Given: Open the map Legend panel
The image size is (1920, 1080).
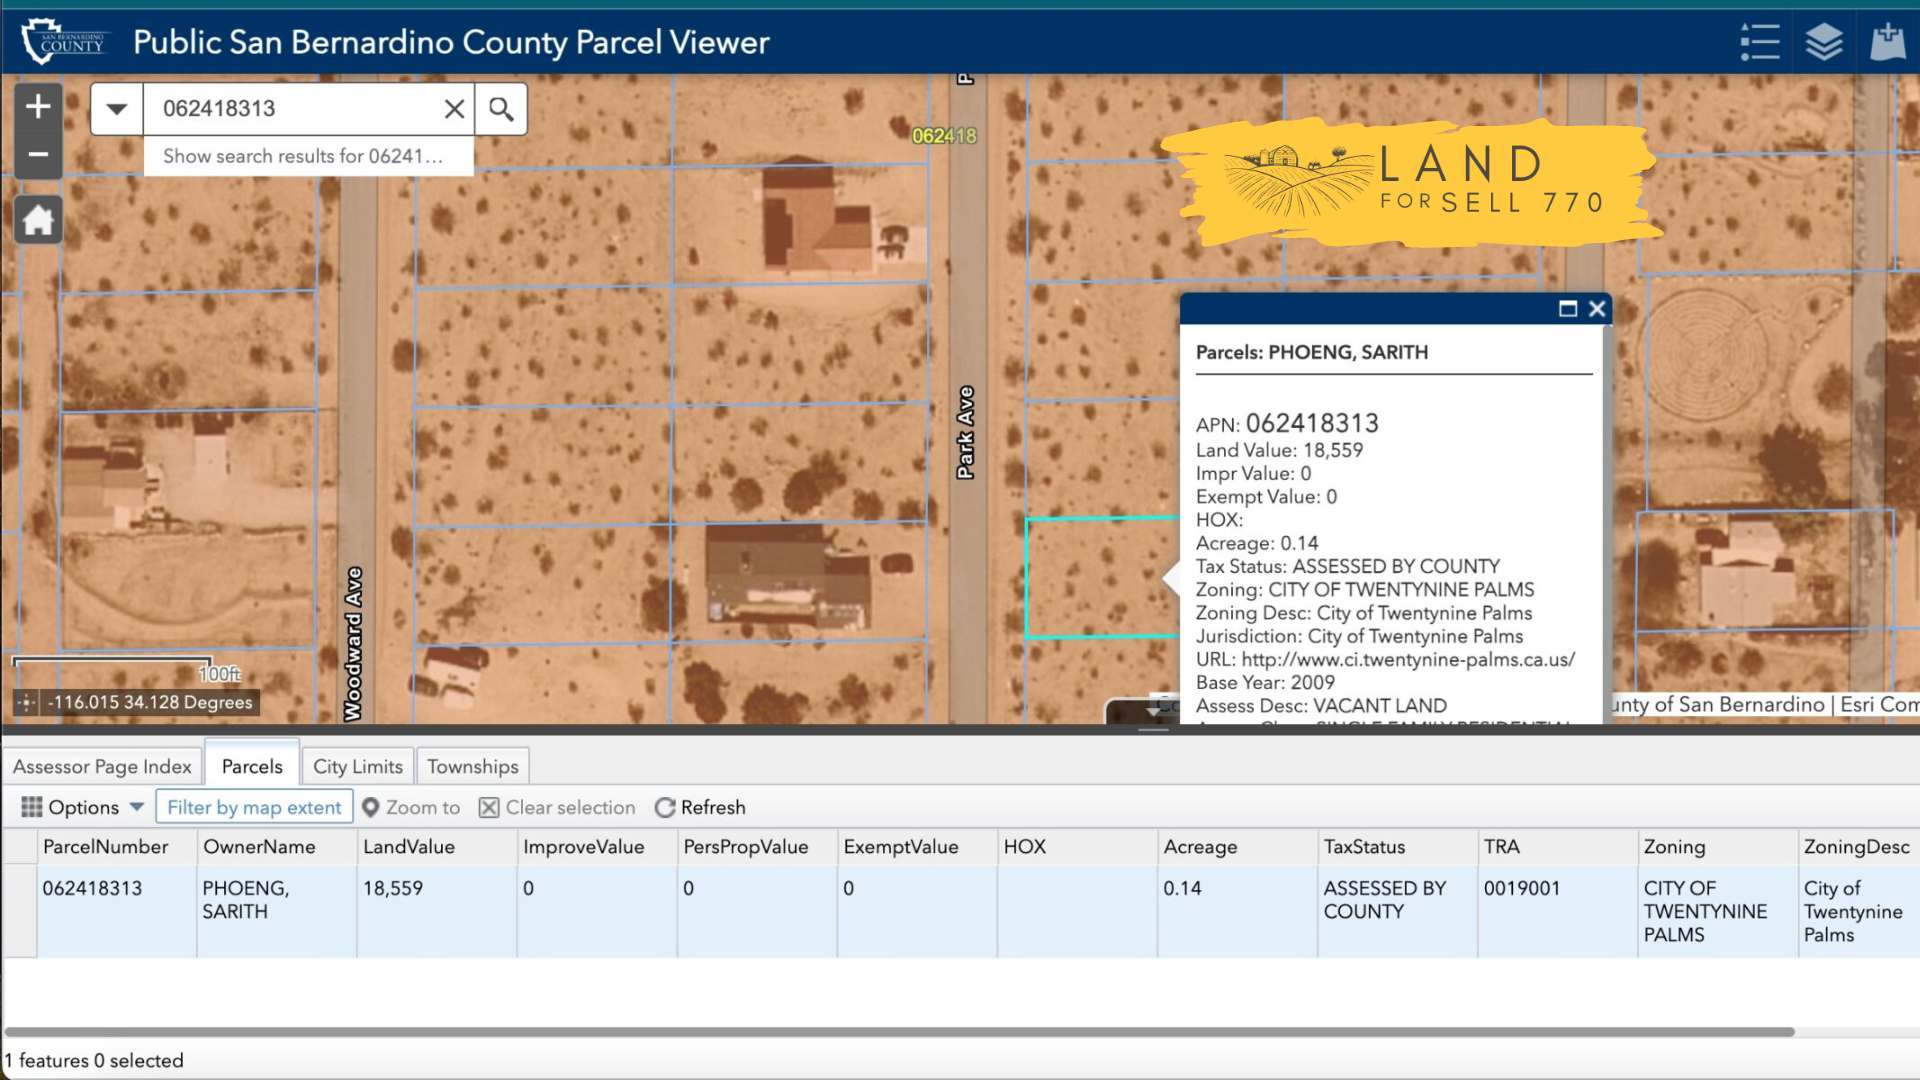Looking at the screenshot, I should pos(1759,41).
